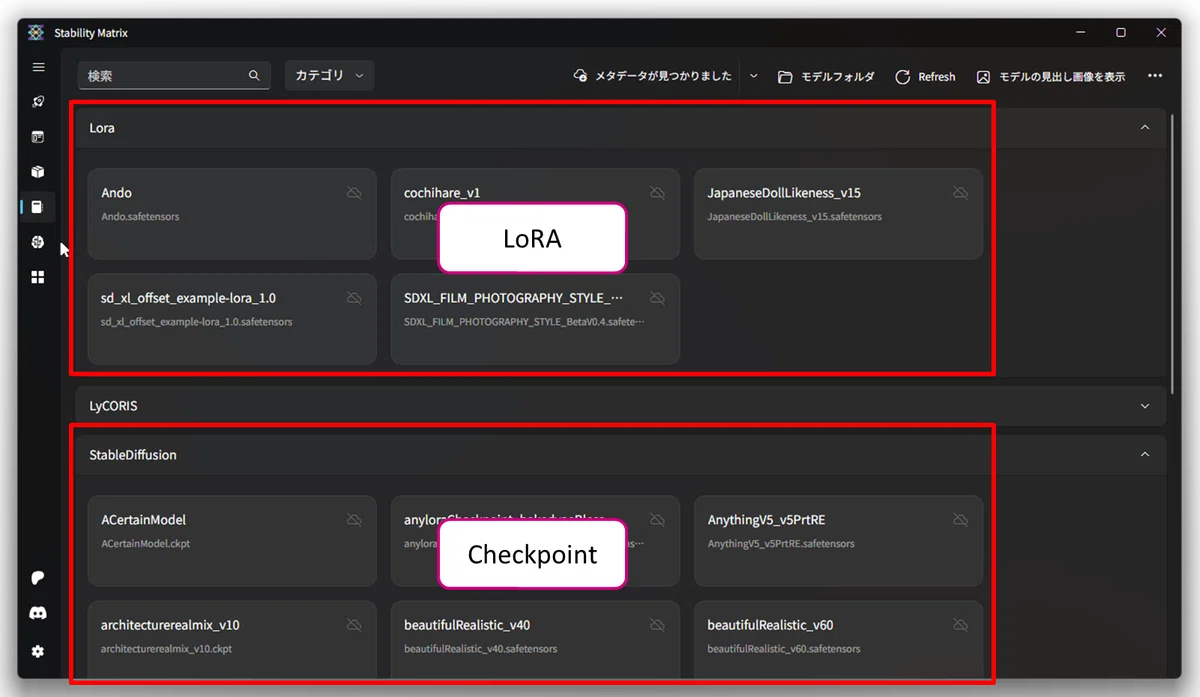
Task: Select the Checkpoint Manager sidebar icon
Action: 38,207
